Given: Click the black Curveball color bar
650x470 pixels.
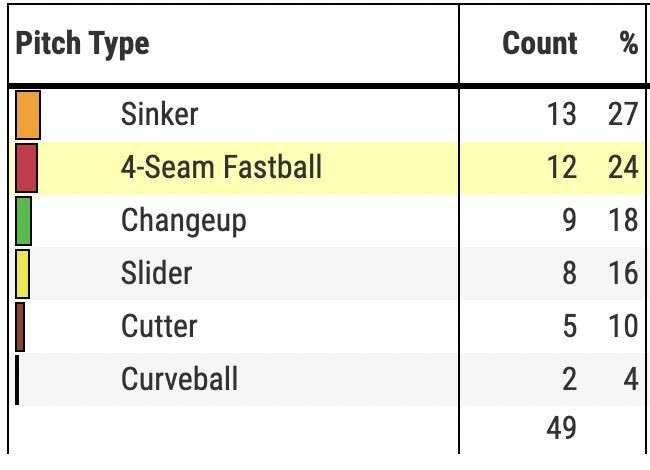Looking at the screenshot, I should [x=17, y=380].
